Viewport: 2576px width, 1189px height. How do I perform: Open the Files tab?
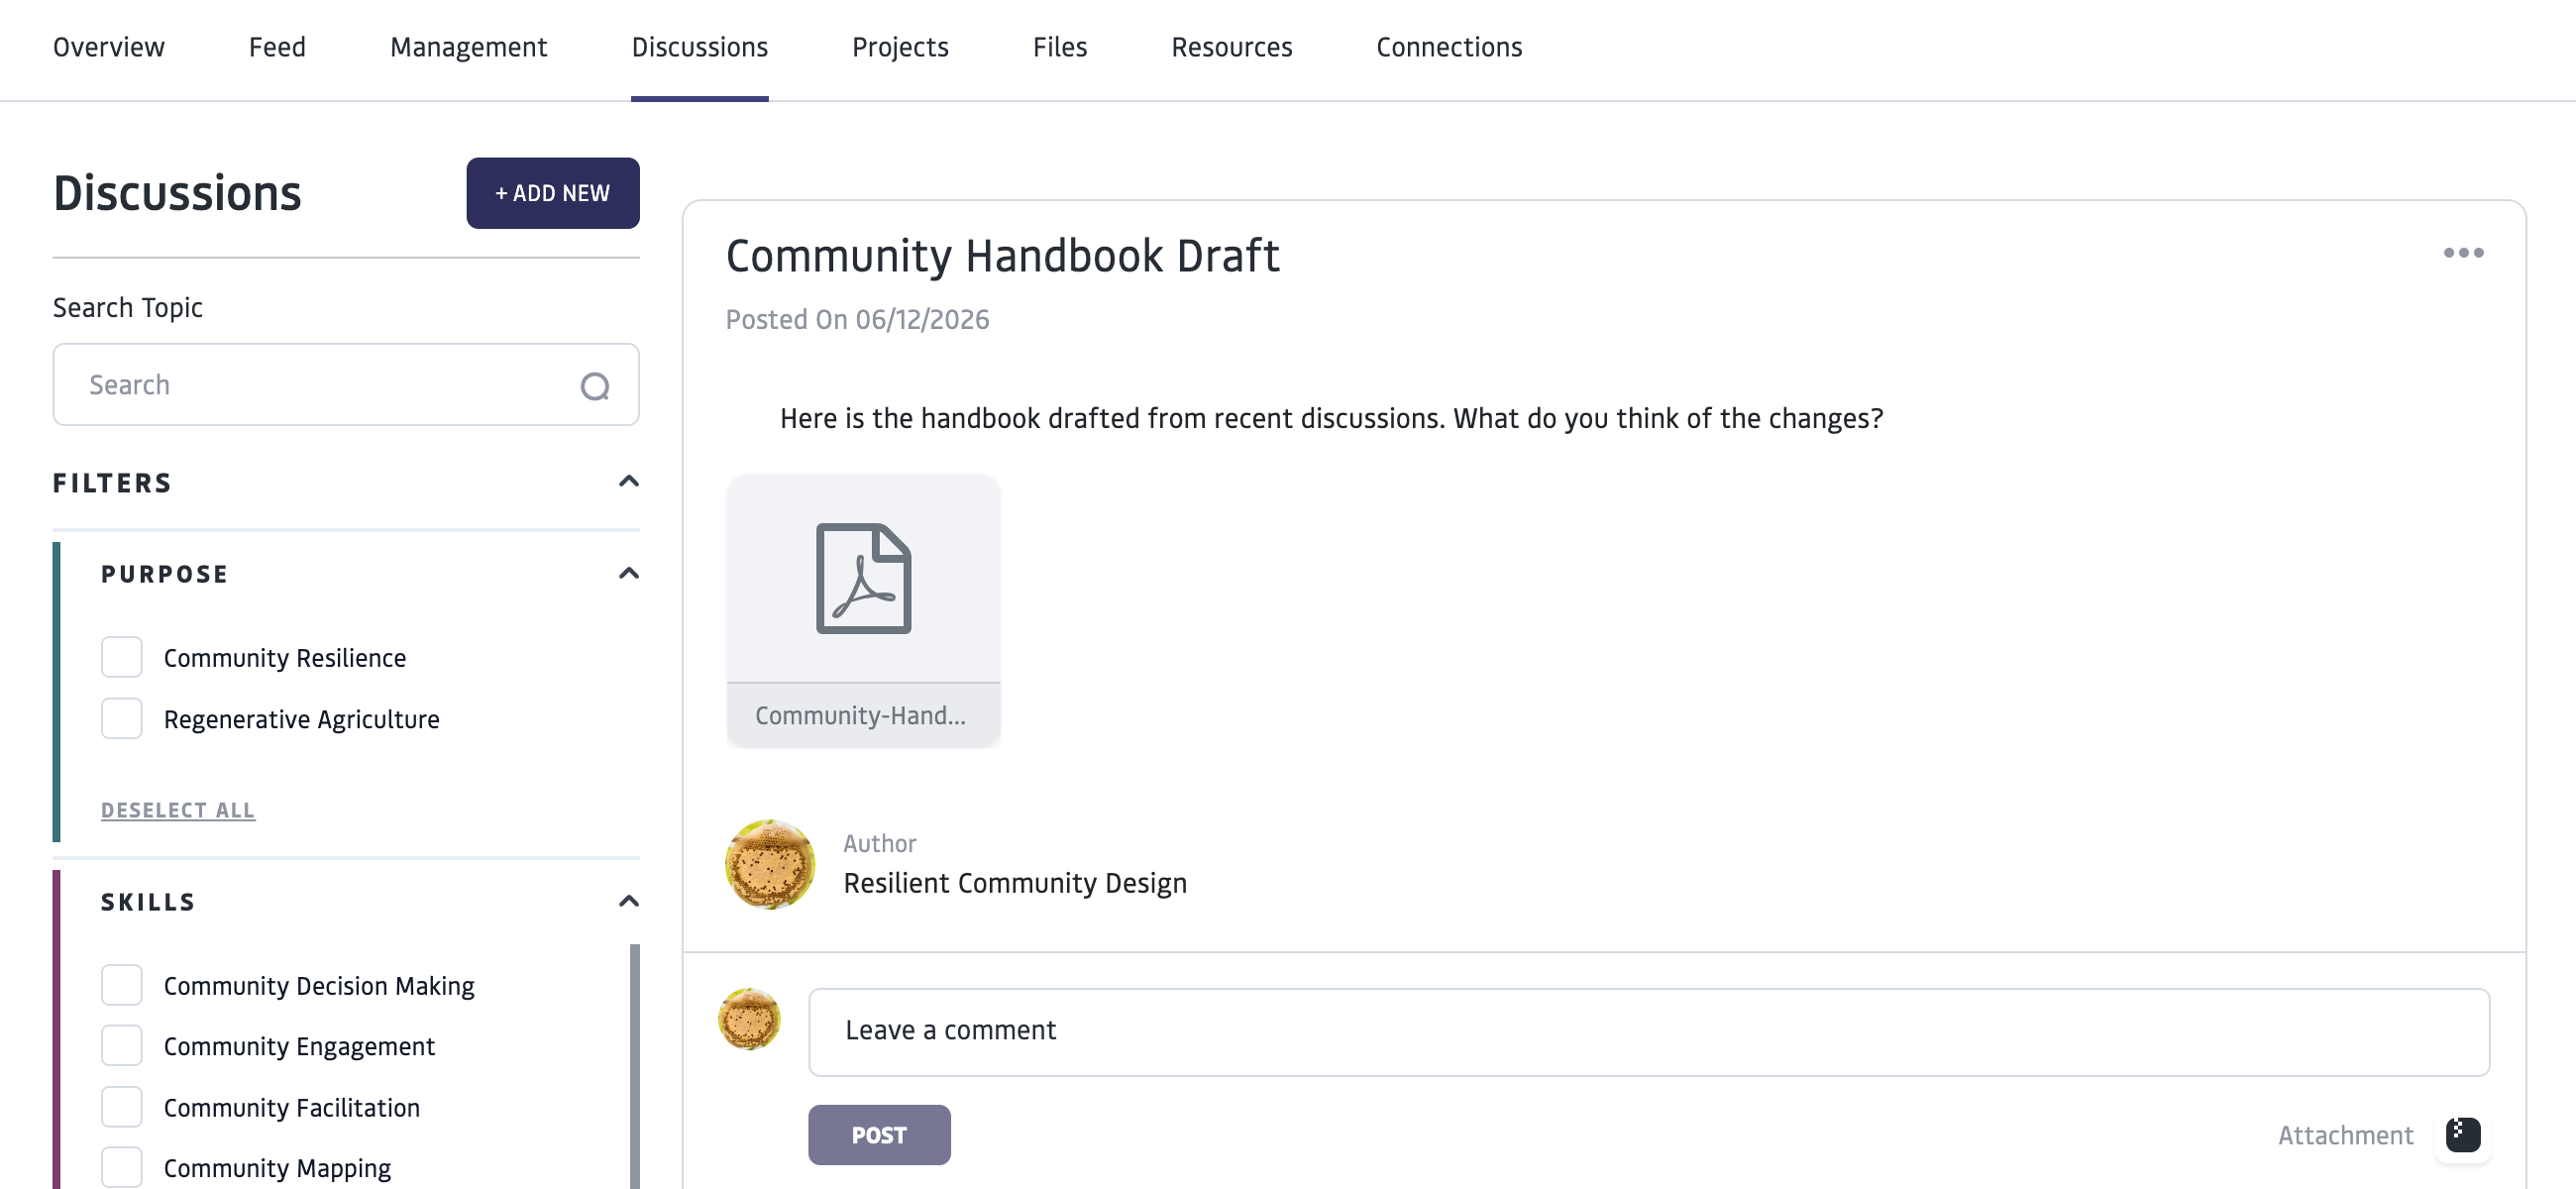click(1059, 47)
